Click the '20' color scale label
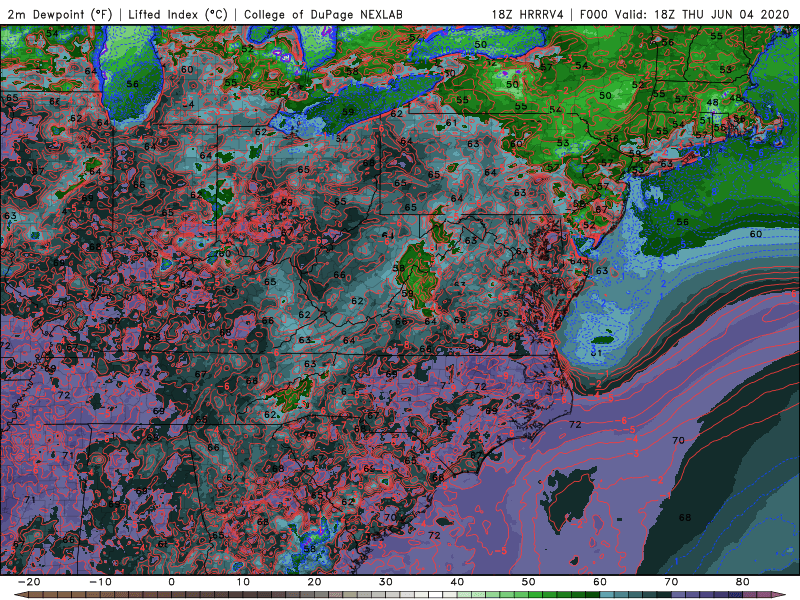The height and width of the screenshot is (600, 800). pos(314,582)
